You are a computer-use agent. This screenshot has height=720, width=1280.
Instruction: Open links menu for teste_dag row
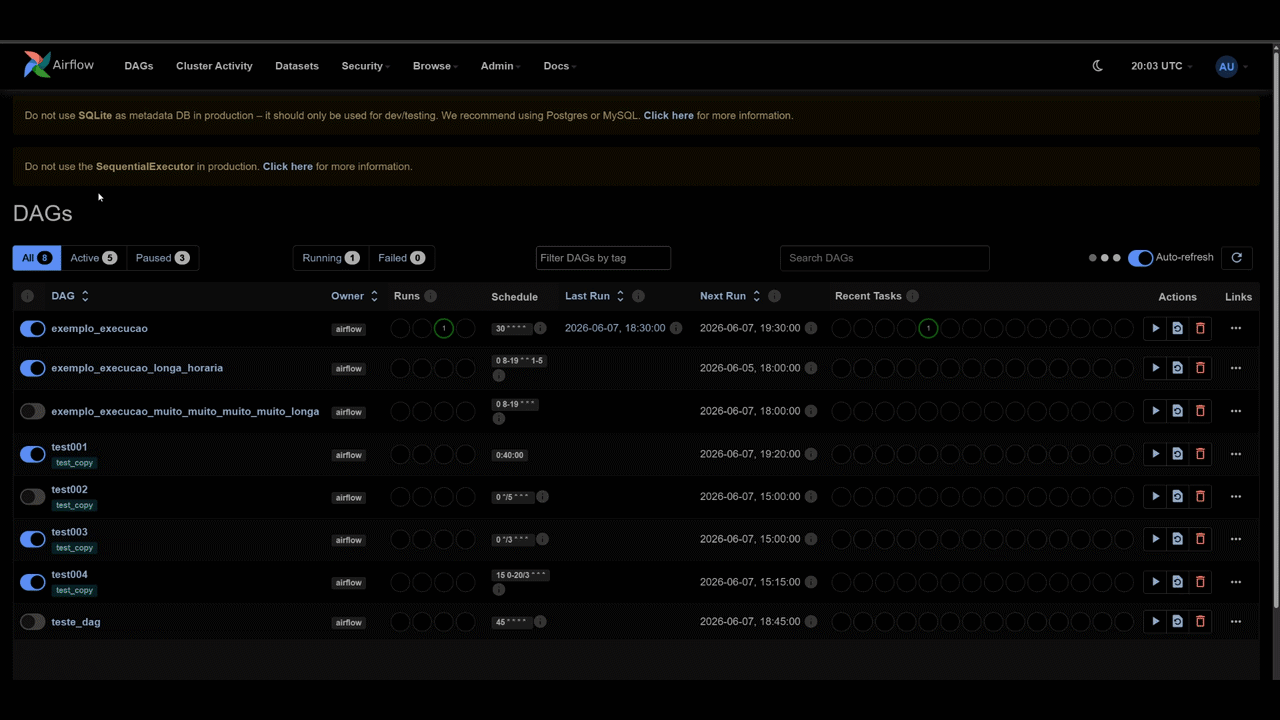[x=1236, y=621]
